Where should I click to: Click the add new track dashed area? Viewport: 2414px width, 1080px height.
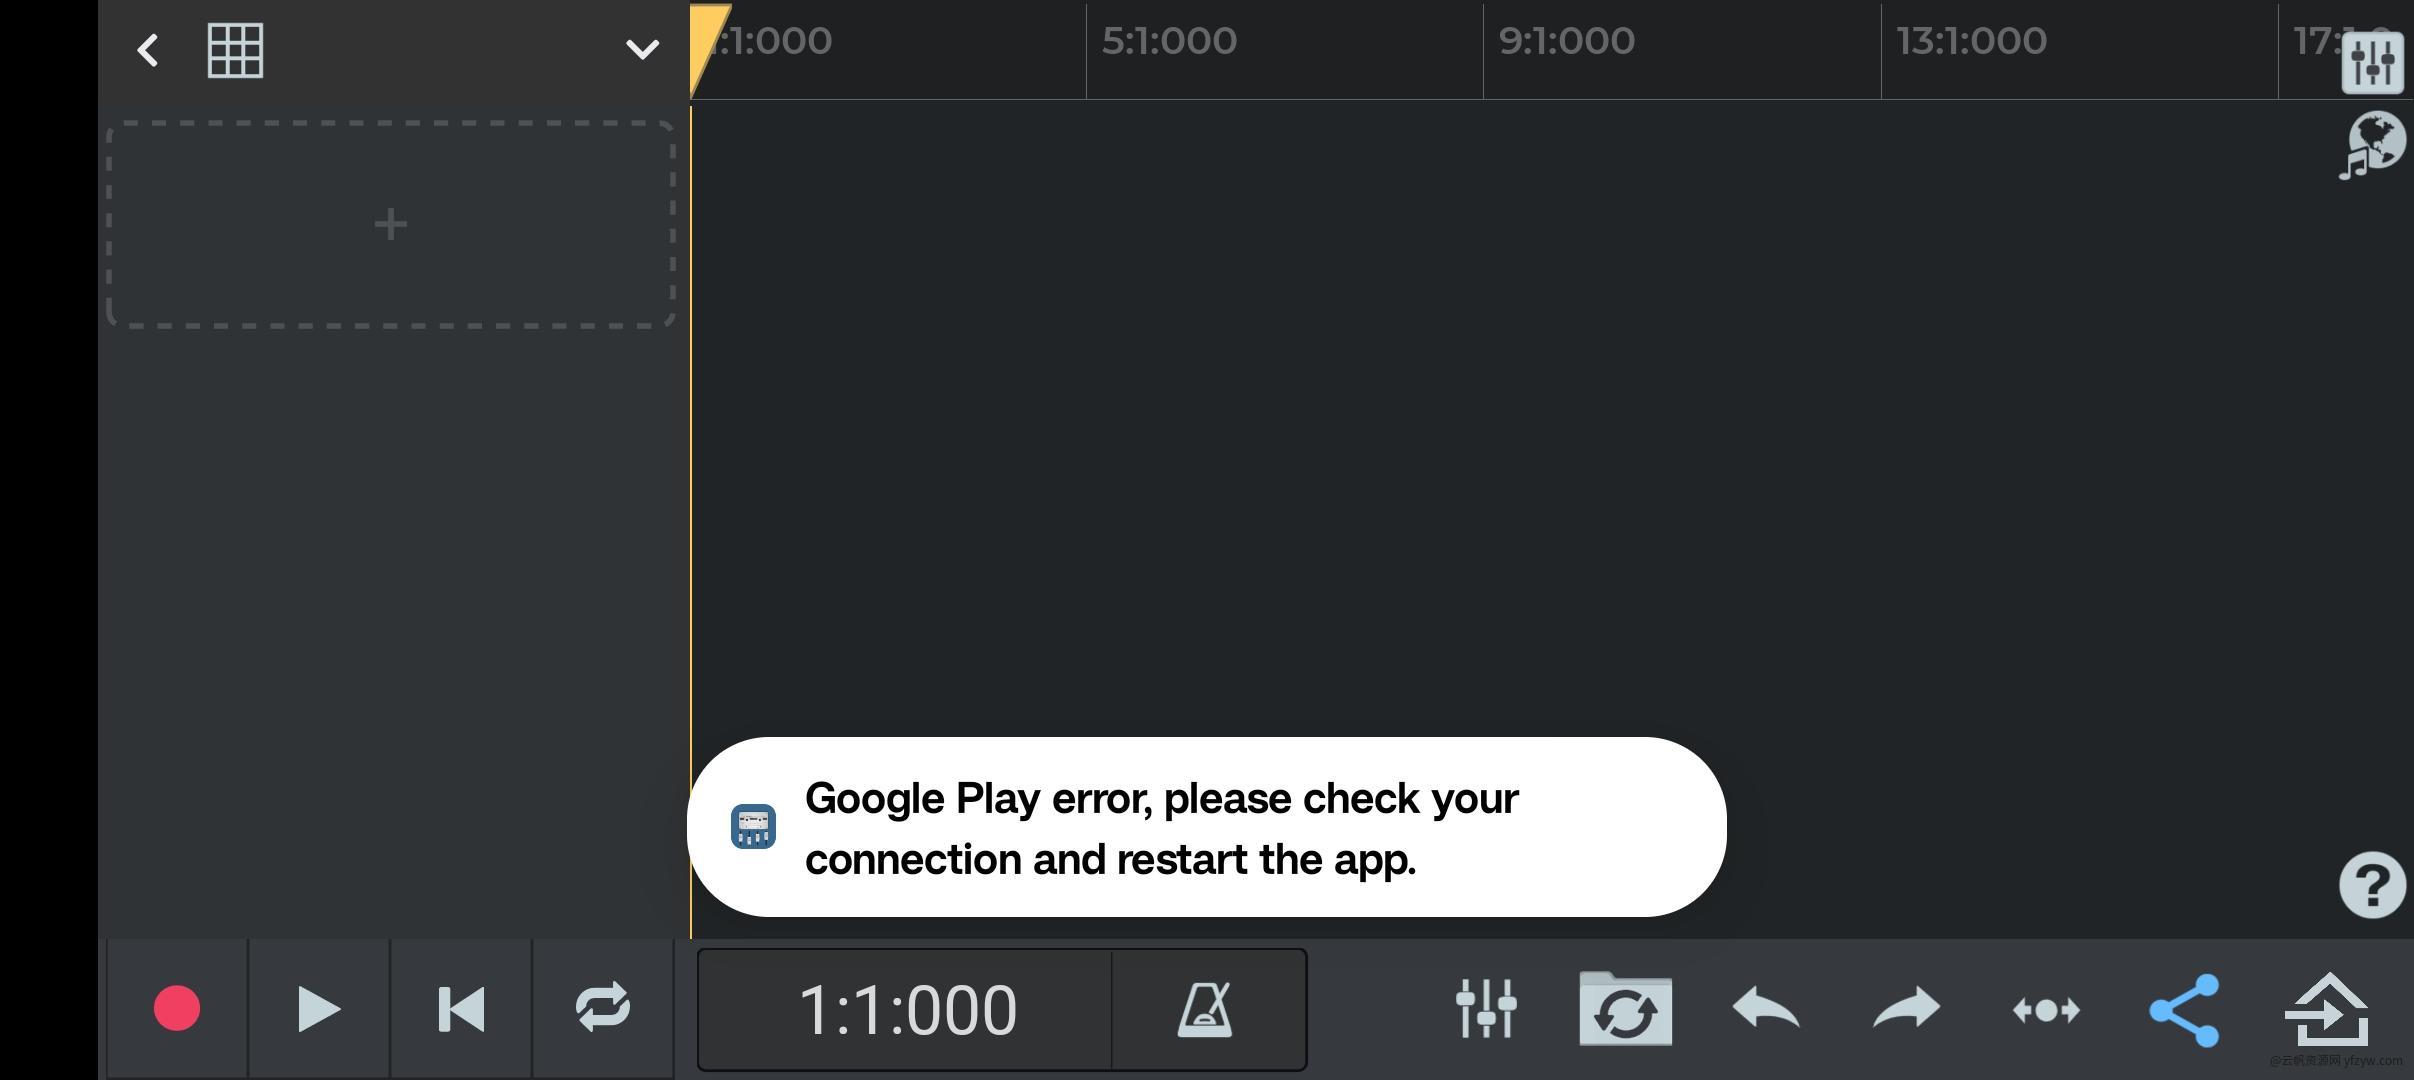coord(390,223)
